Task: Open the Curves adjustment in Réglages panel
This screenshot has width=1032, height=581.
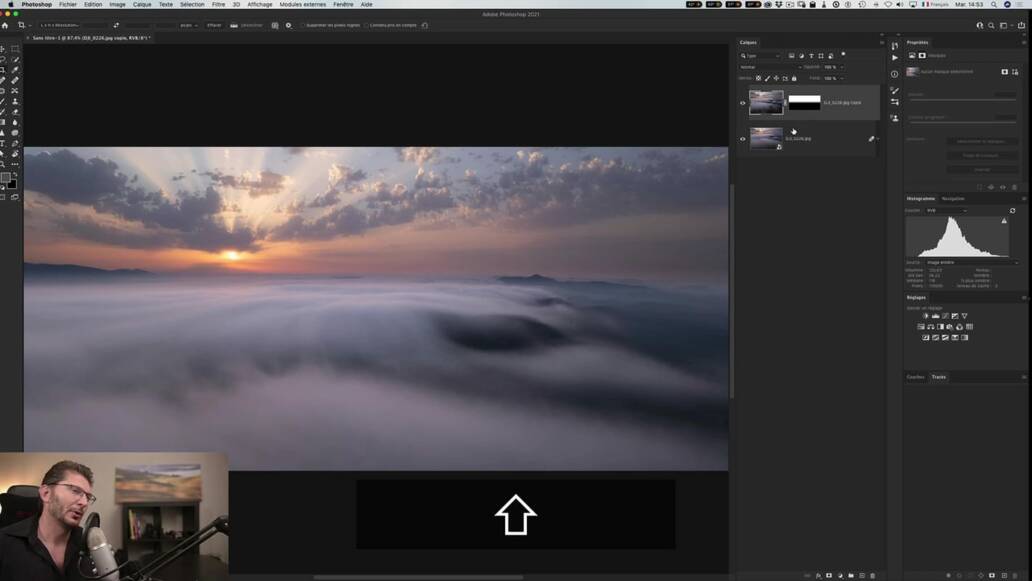Action: [946, 316]
